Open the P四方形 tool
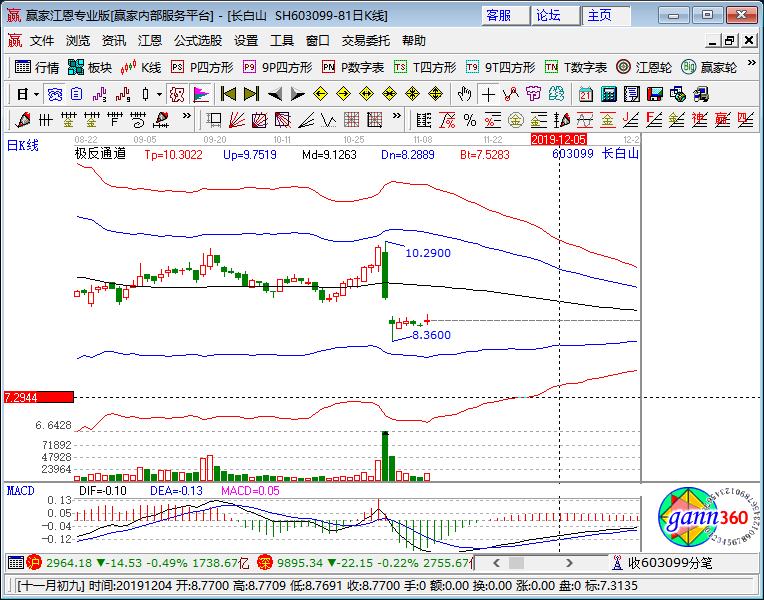Image resolution: width=764 pixels, height=600 pixels. coord(202,67)
